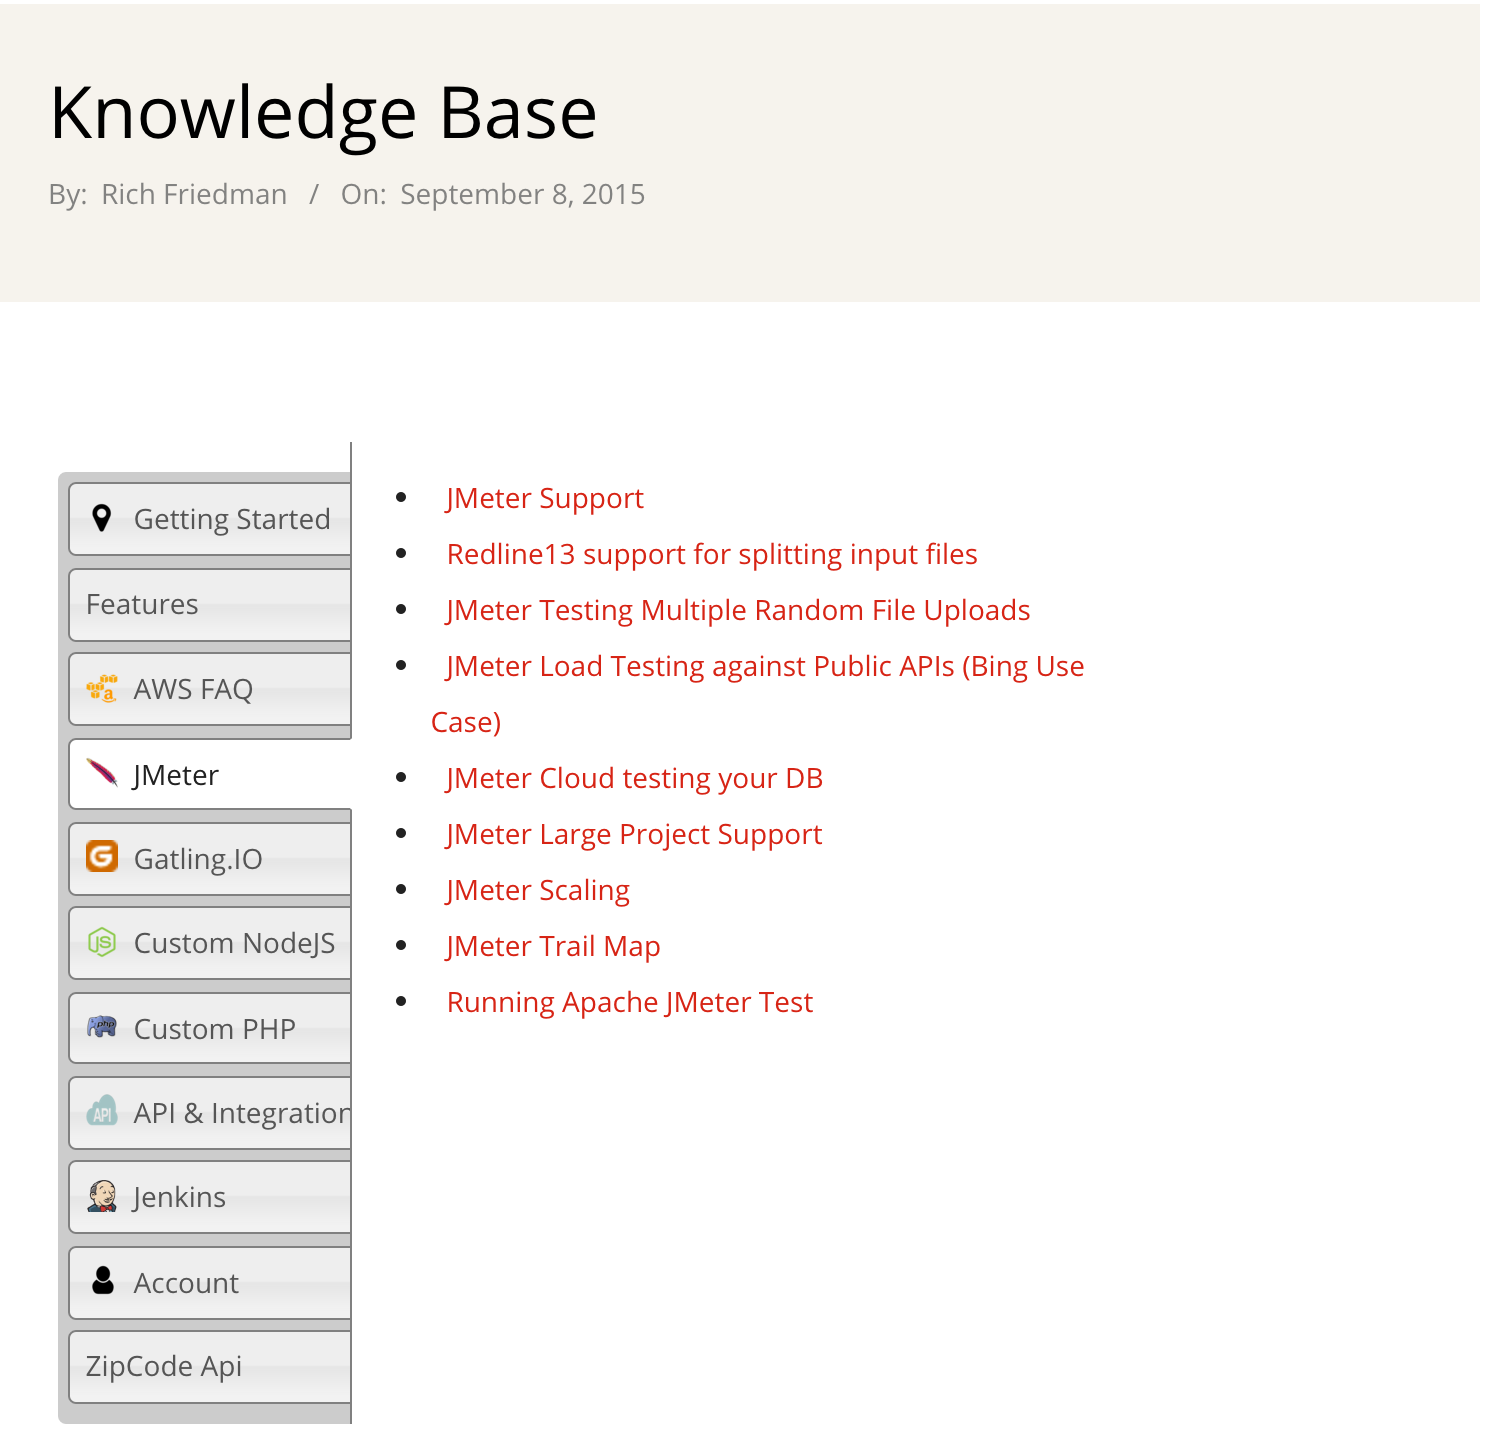Click the Jenkins butler icon
The width and height of the screenshot is (1492, 1448).
[102, 1196]
